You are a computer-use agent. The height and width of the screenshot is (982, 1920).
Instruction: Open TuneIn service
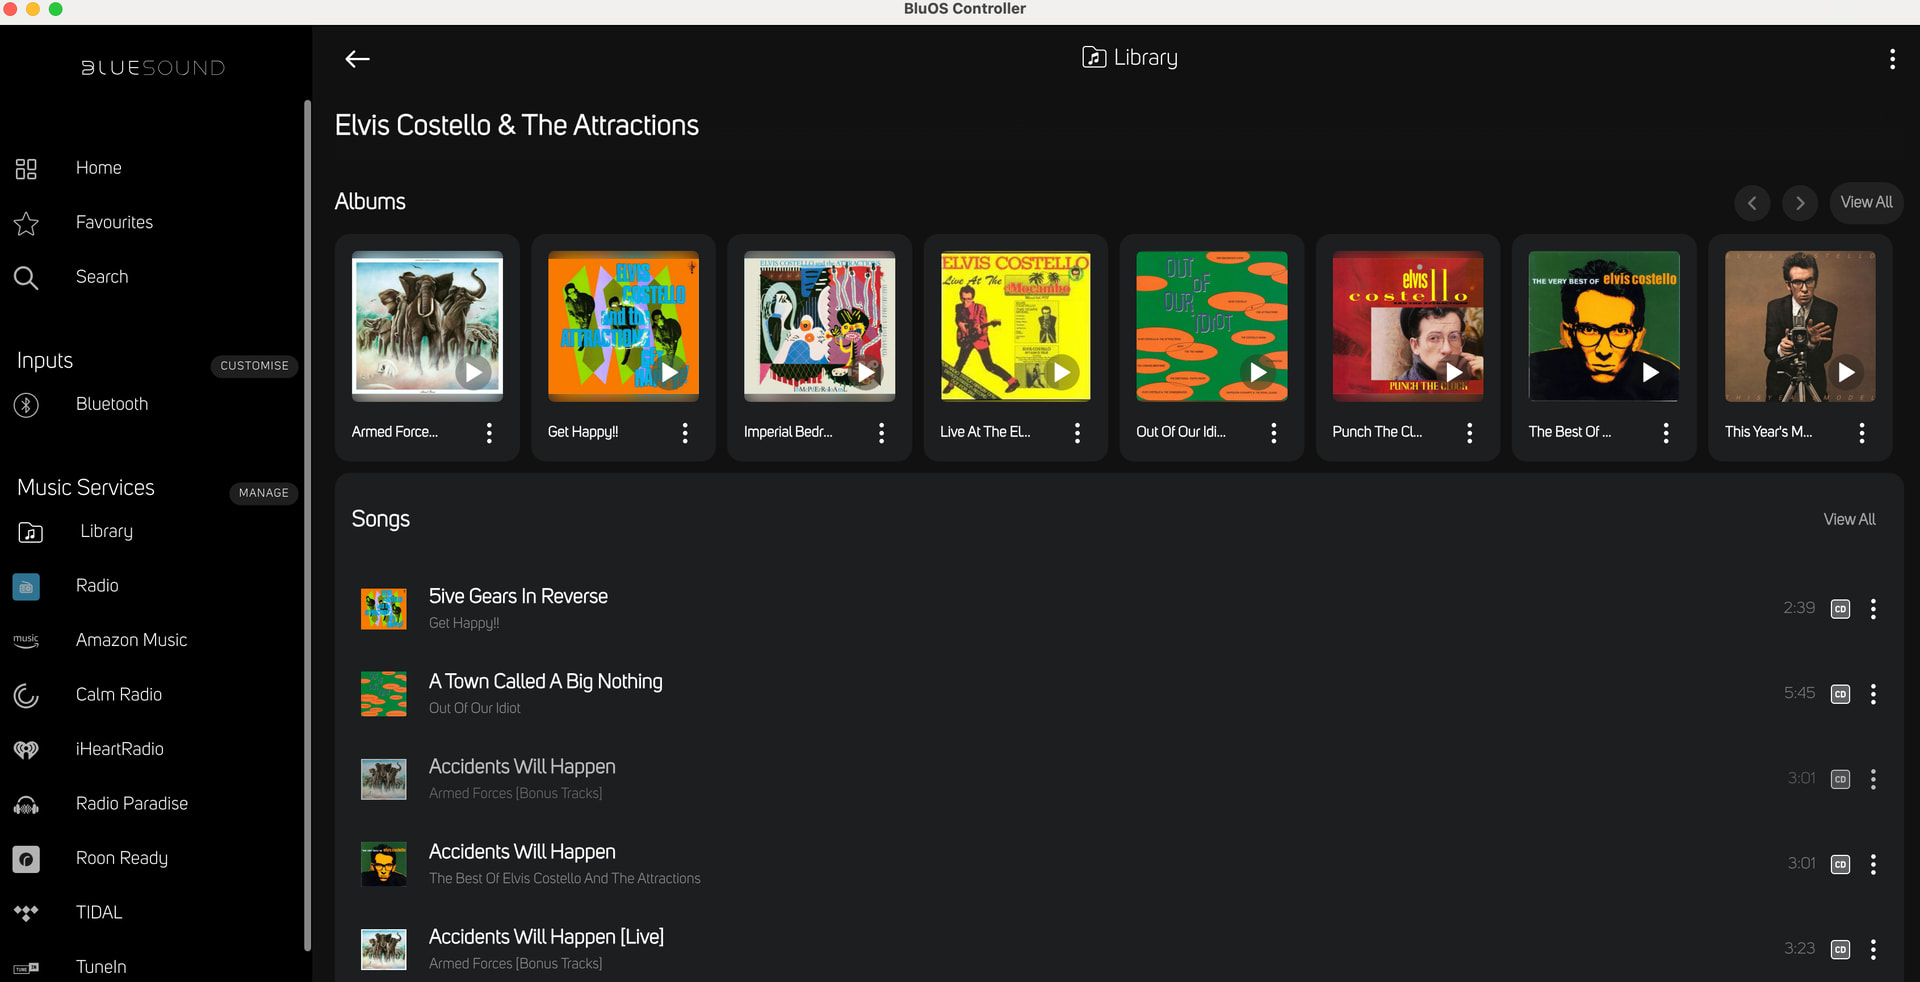[101, 967]
